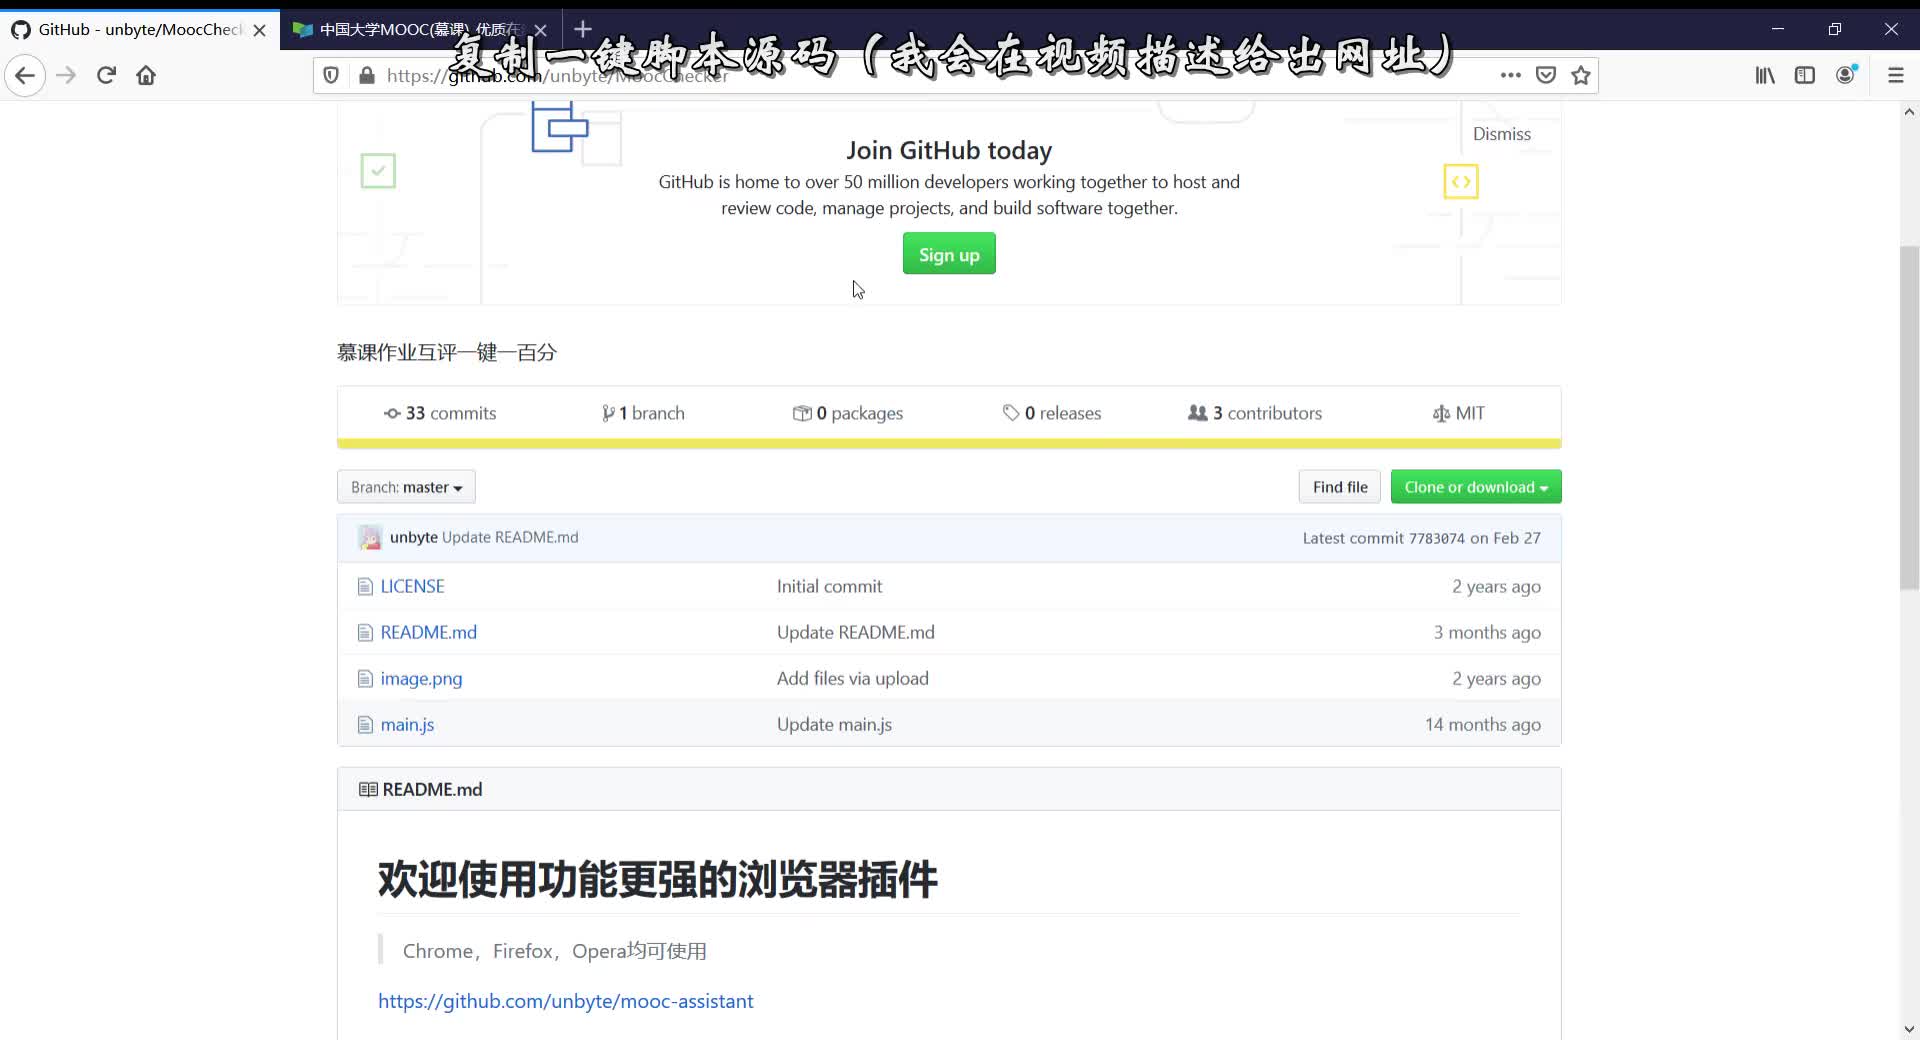Open the MIT license link
This screenshot has height=1040, width=1920.
pyautogui.click(x=1459, y=413)
